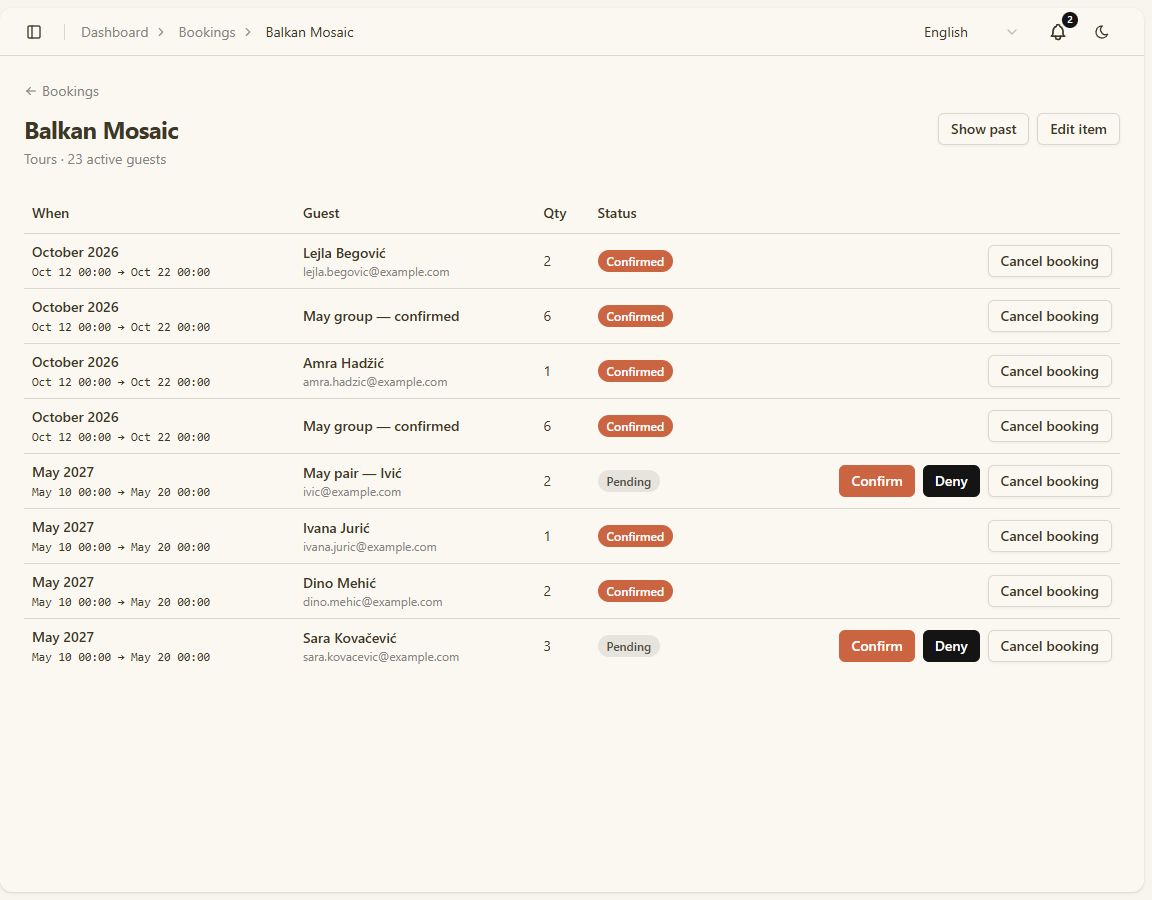Click May 2027 date in Dino Mehić row

[63, 583]
